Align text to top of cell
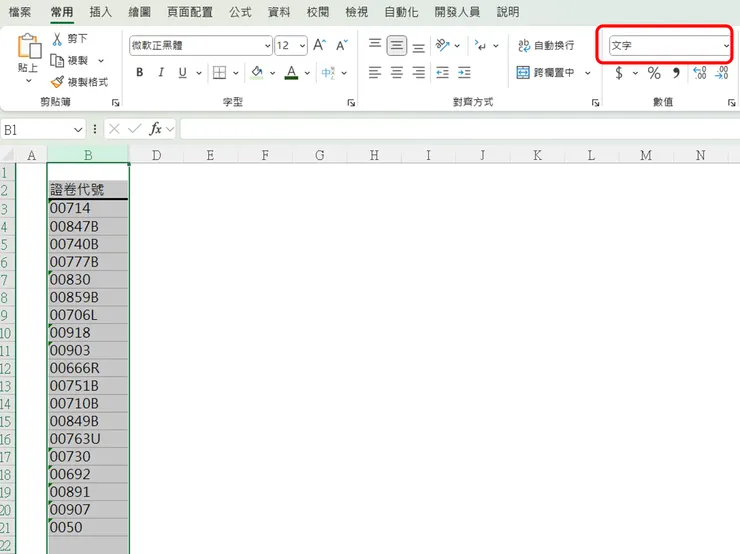The width and height of the screenshot is (740, 554). click(375, 45)
